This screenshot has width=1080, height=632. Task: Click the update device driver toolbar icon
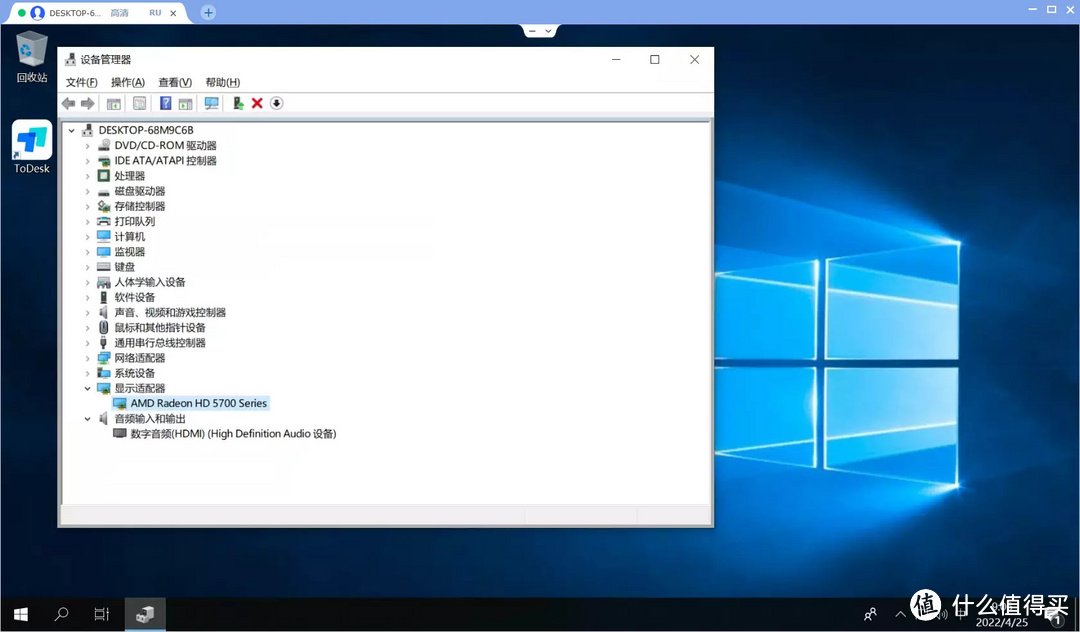(x=238, y=103)
